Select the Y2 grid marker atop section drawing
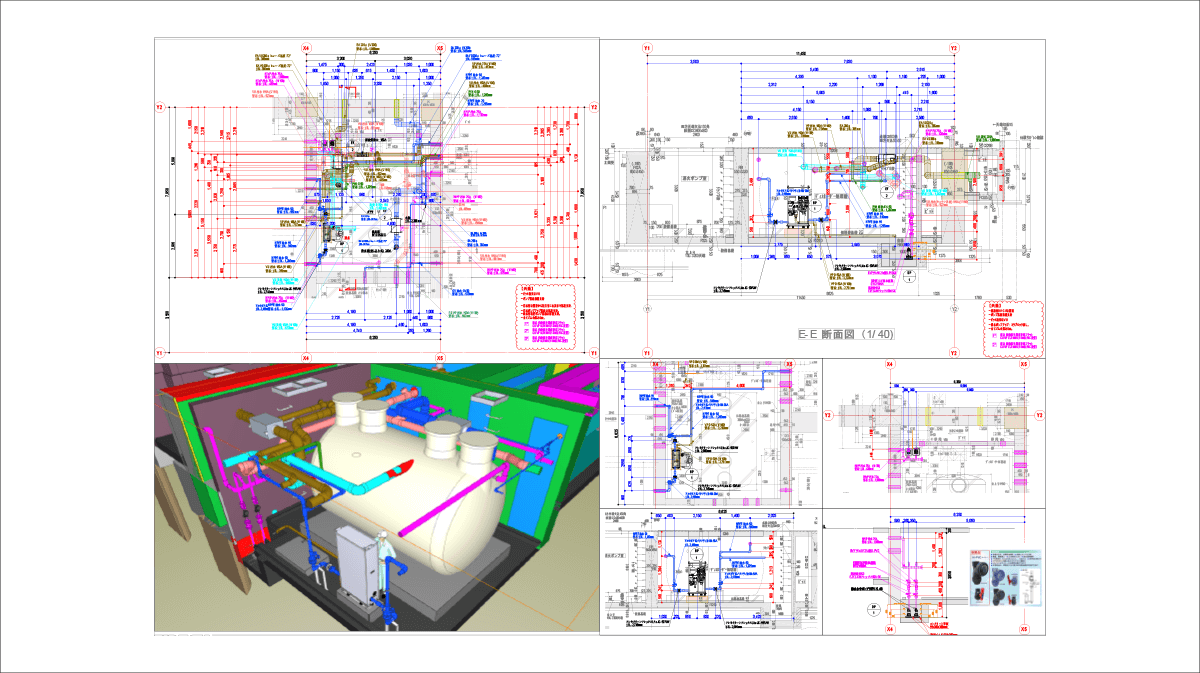Image resolution: width=1200 pixels, height=673 pixels. click(x=953, y=48)
